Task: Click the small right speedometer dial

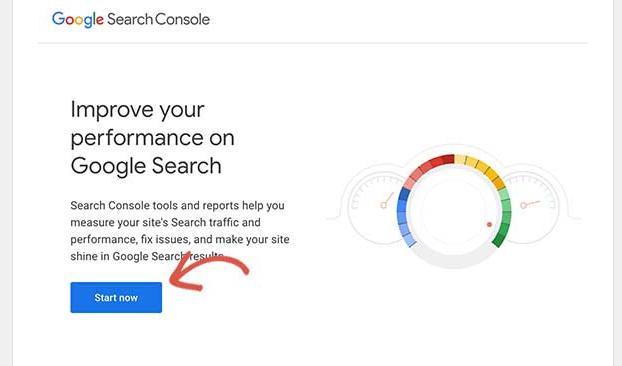Action: pos(536,207)
